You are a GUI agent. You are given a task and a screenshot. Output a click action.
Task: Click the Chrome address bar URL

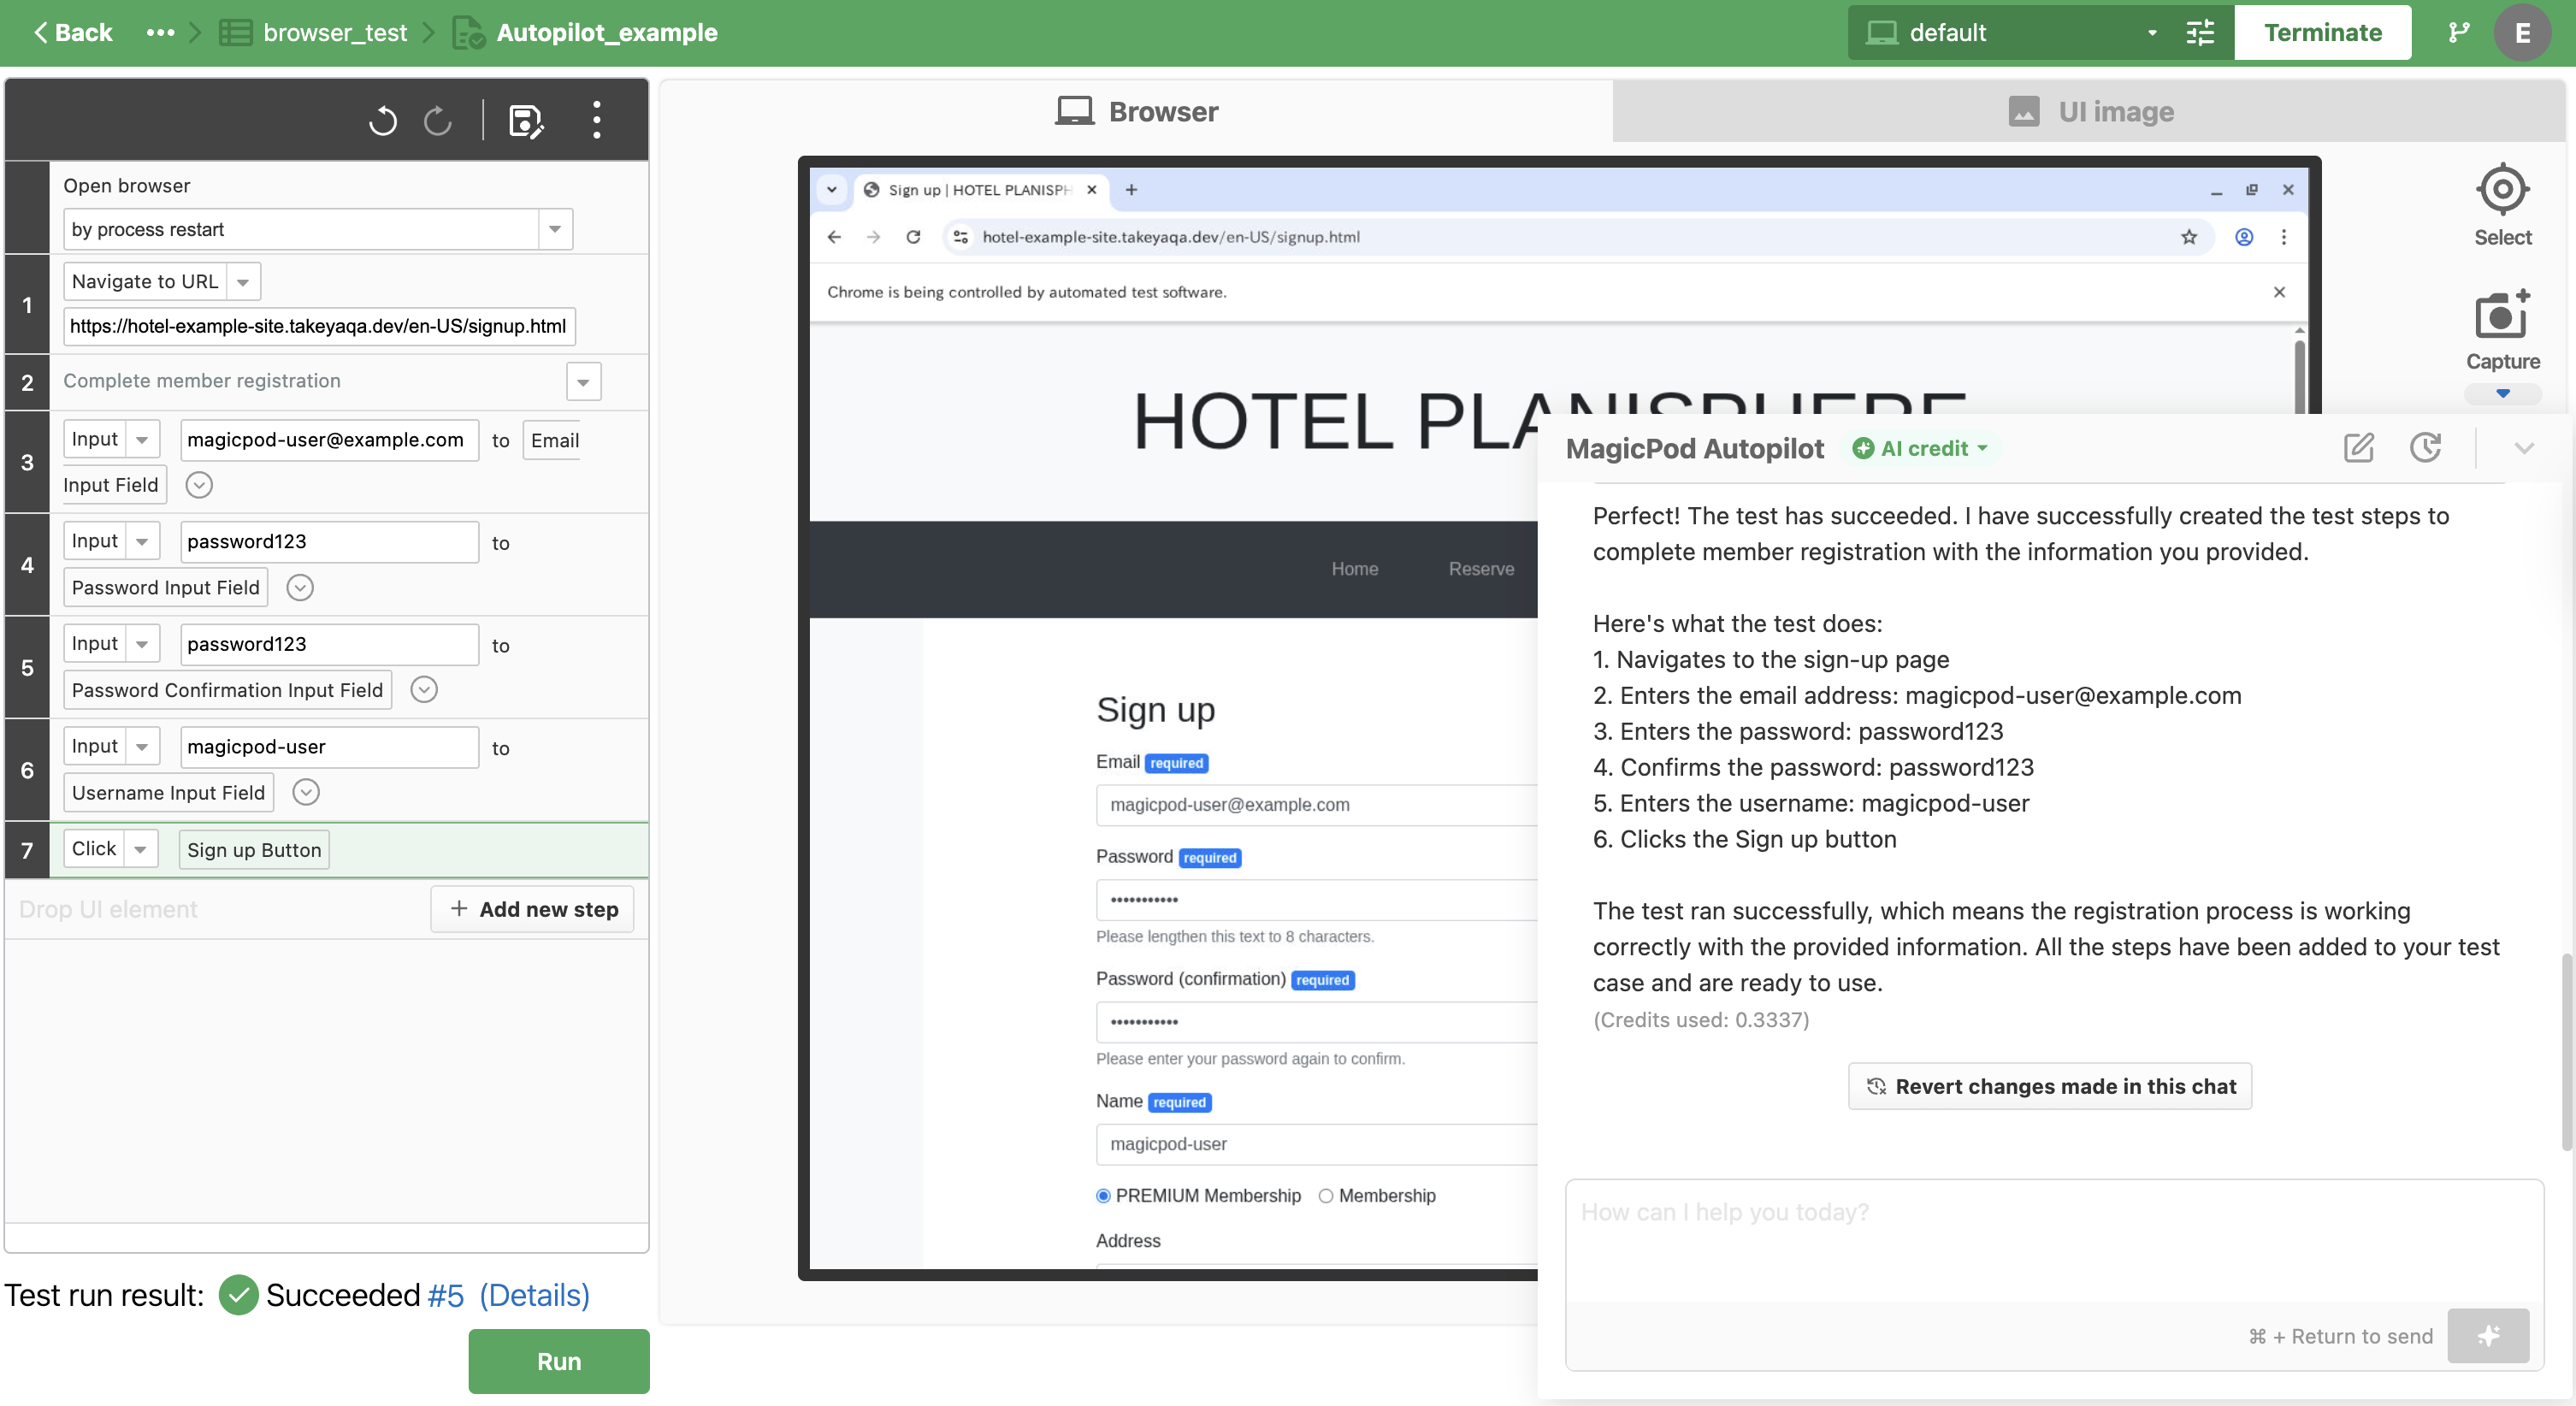tap(1171, 237)
